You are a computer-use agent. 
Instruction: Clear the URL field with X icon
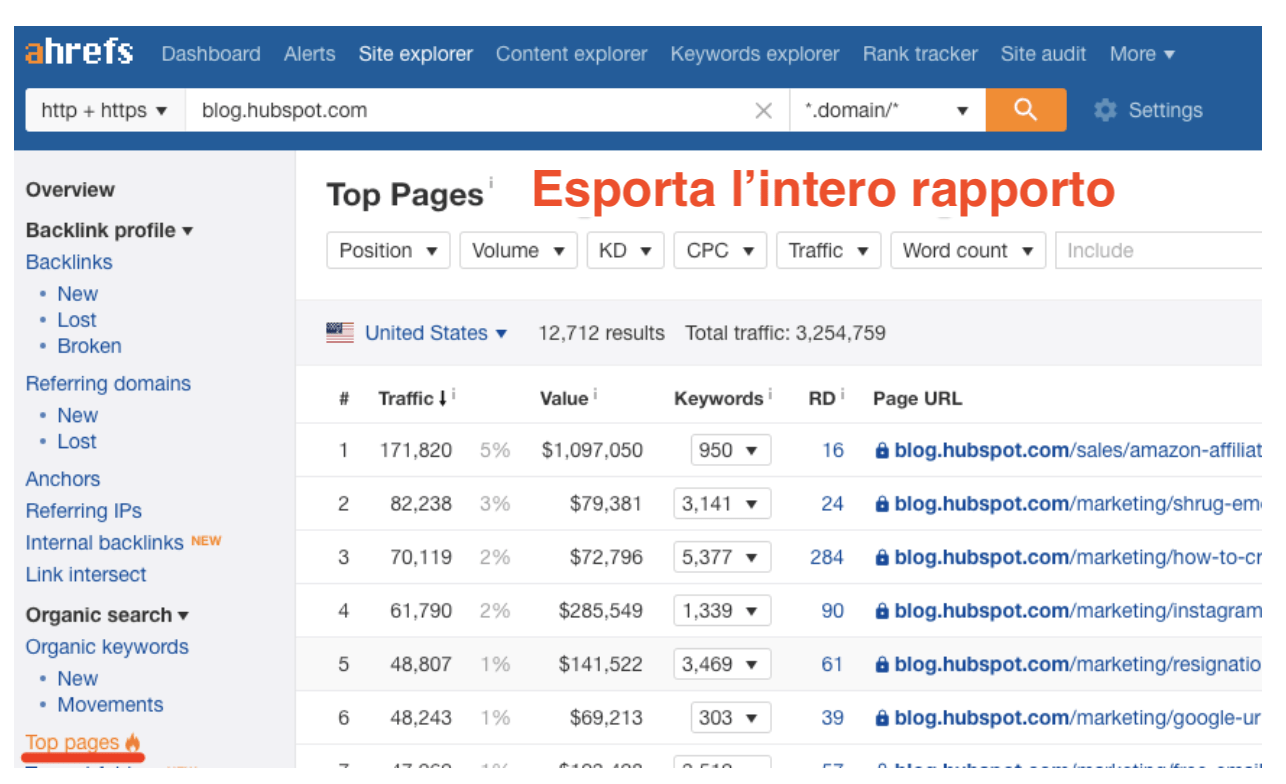pos(763,111)
